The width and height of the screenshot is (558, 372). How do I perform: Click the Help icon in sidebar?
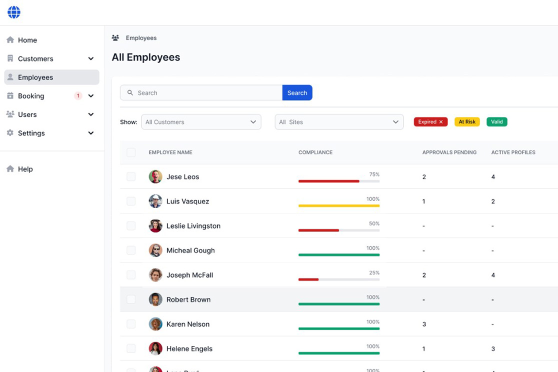click(10, 169)
